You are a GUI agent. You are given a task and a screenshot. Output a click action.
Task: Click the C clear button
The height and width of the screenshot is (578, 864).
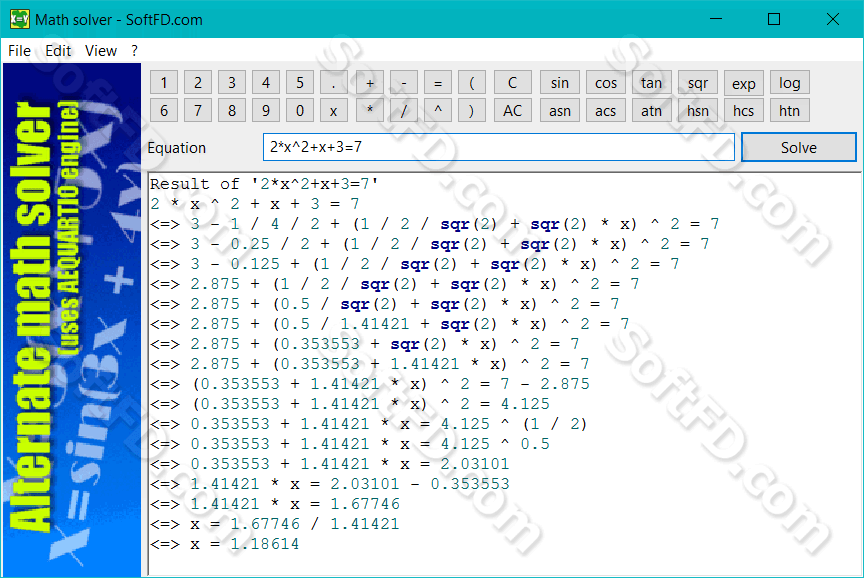pyautogui.click(x=512, y=83)
